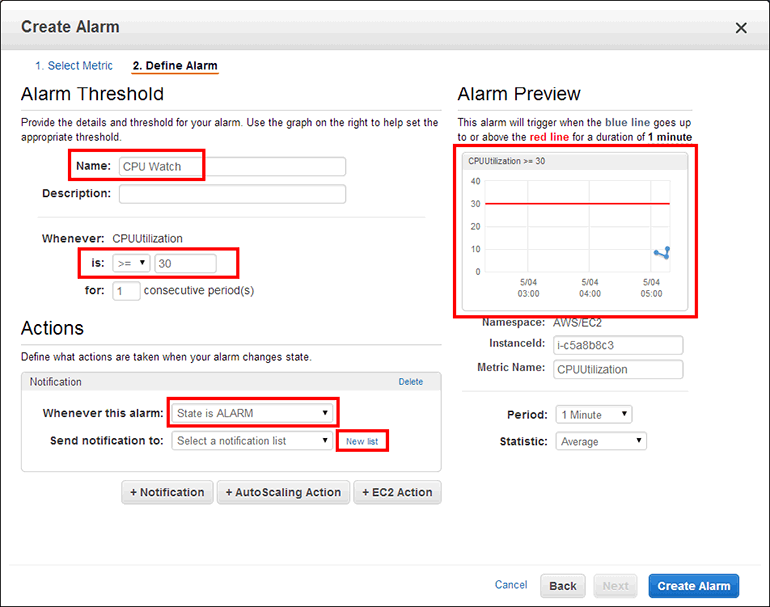The width and height of the screenshot is (770, 607).
Task: Add an AutoScaling Action
Action: click(x=283, y=492)
